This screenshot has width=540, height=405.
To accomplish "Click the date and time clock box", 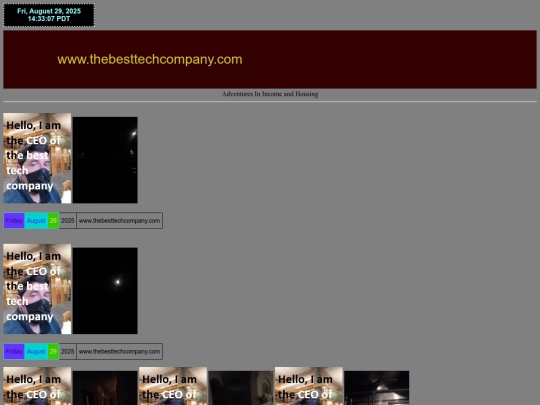I will click(49, 15).
